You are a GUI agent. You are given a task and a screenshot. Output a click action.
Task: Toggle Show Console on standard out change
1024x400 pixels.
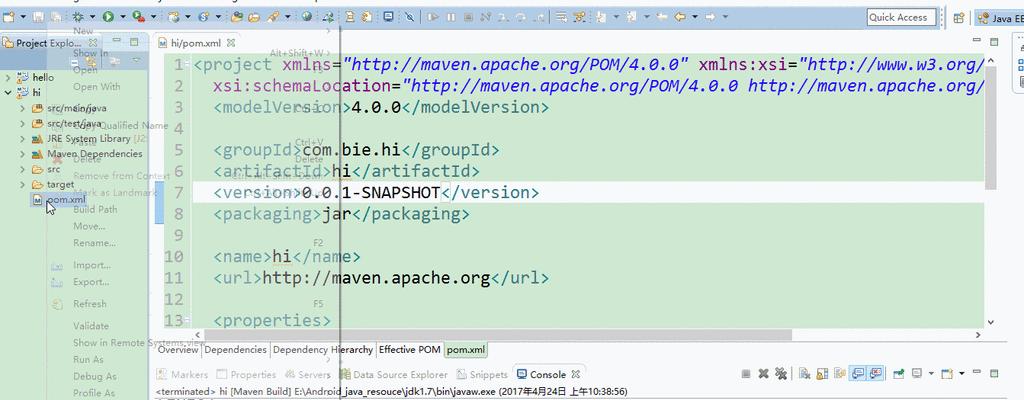pyautogui.click(x=858, y=373)
